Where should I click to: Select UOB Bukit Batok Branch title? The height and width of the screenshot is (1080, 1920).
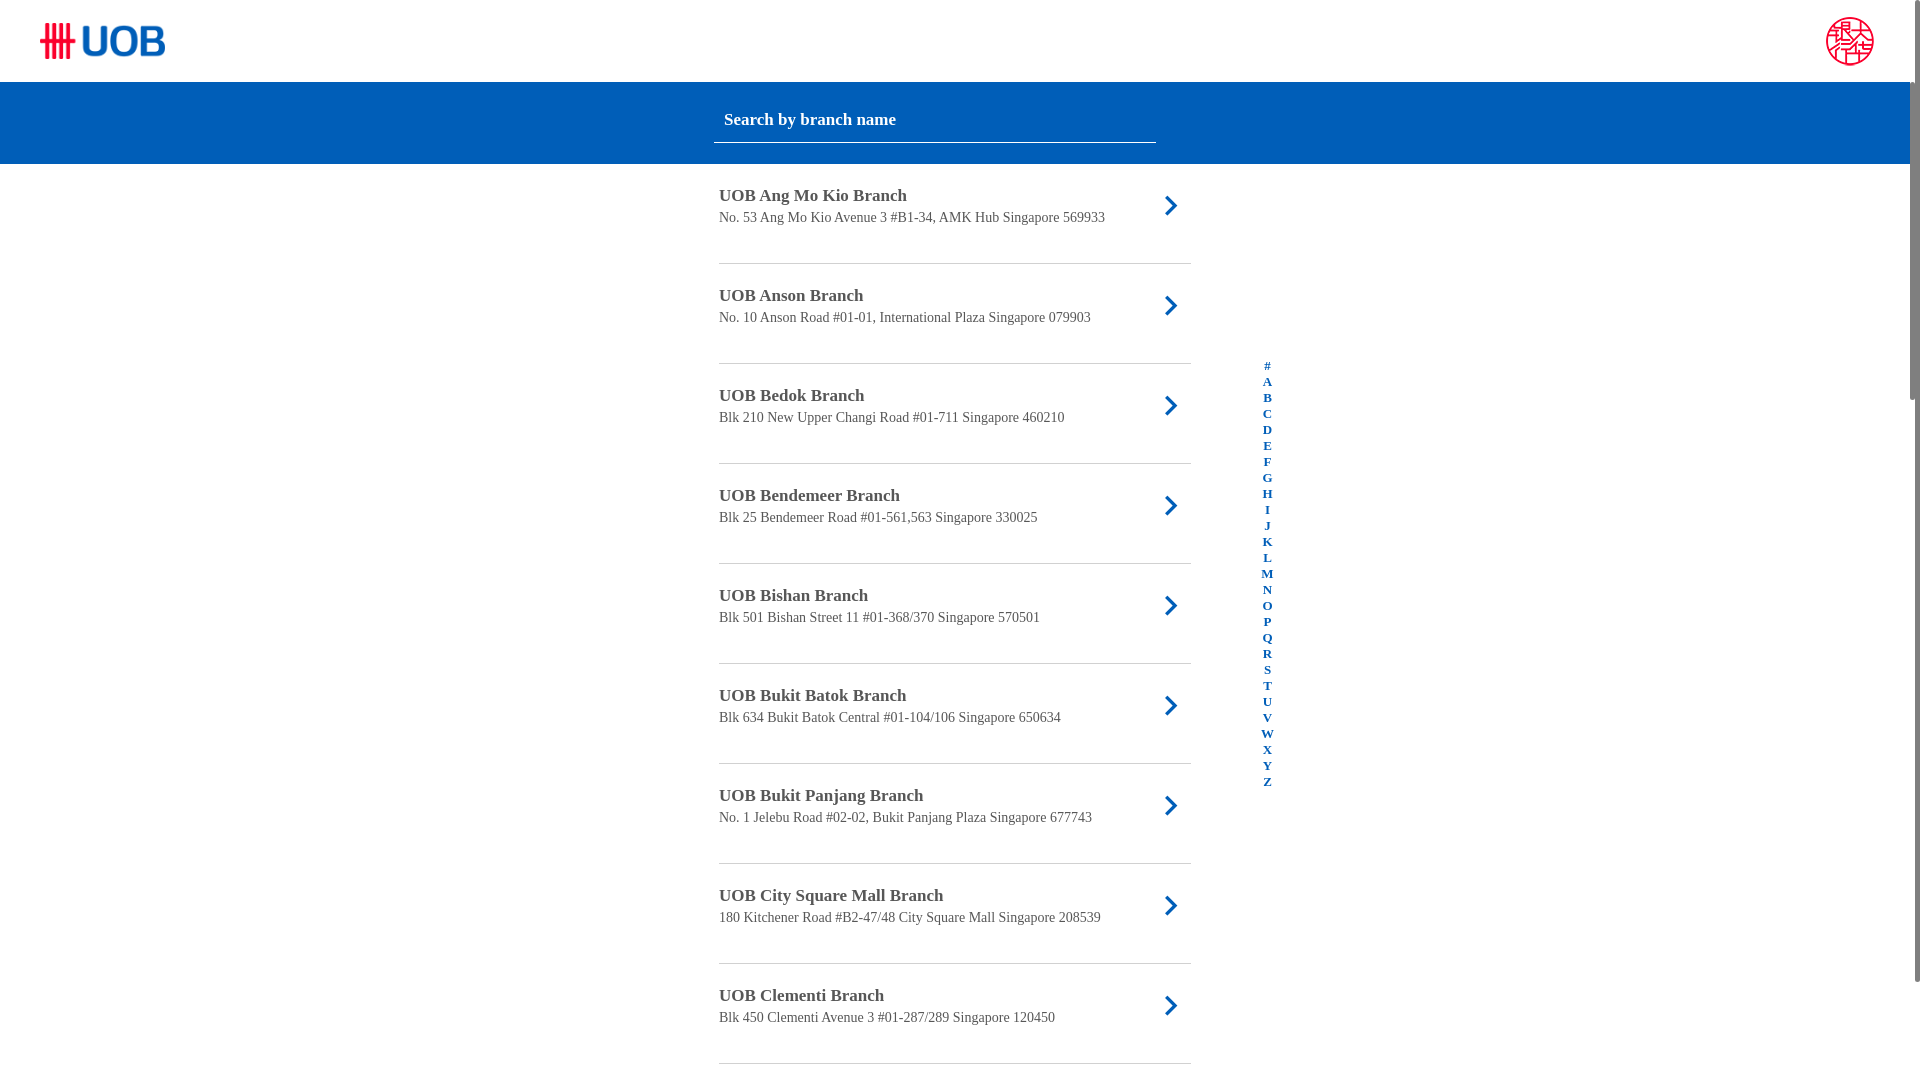[x=812, y=696]
